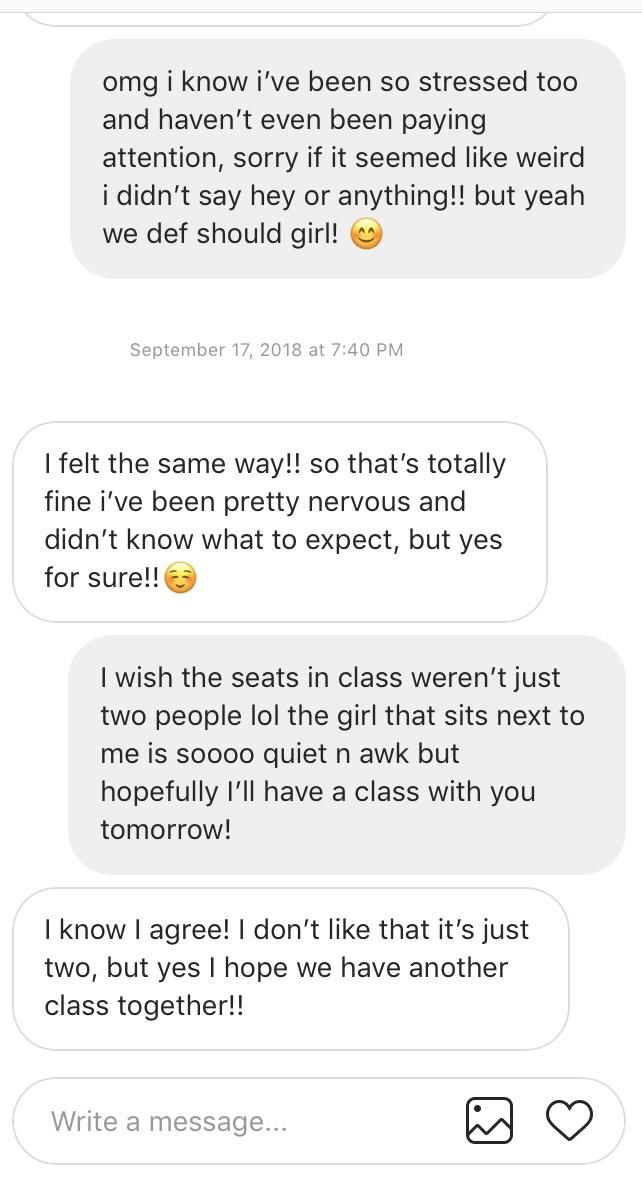The width and height of the screenshot is (642, 1181).
Task: Click 'class together!!' text in last message
Action: coord(144,1006)
